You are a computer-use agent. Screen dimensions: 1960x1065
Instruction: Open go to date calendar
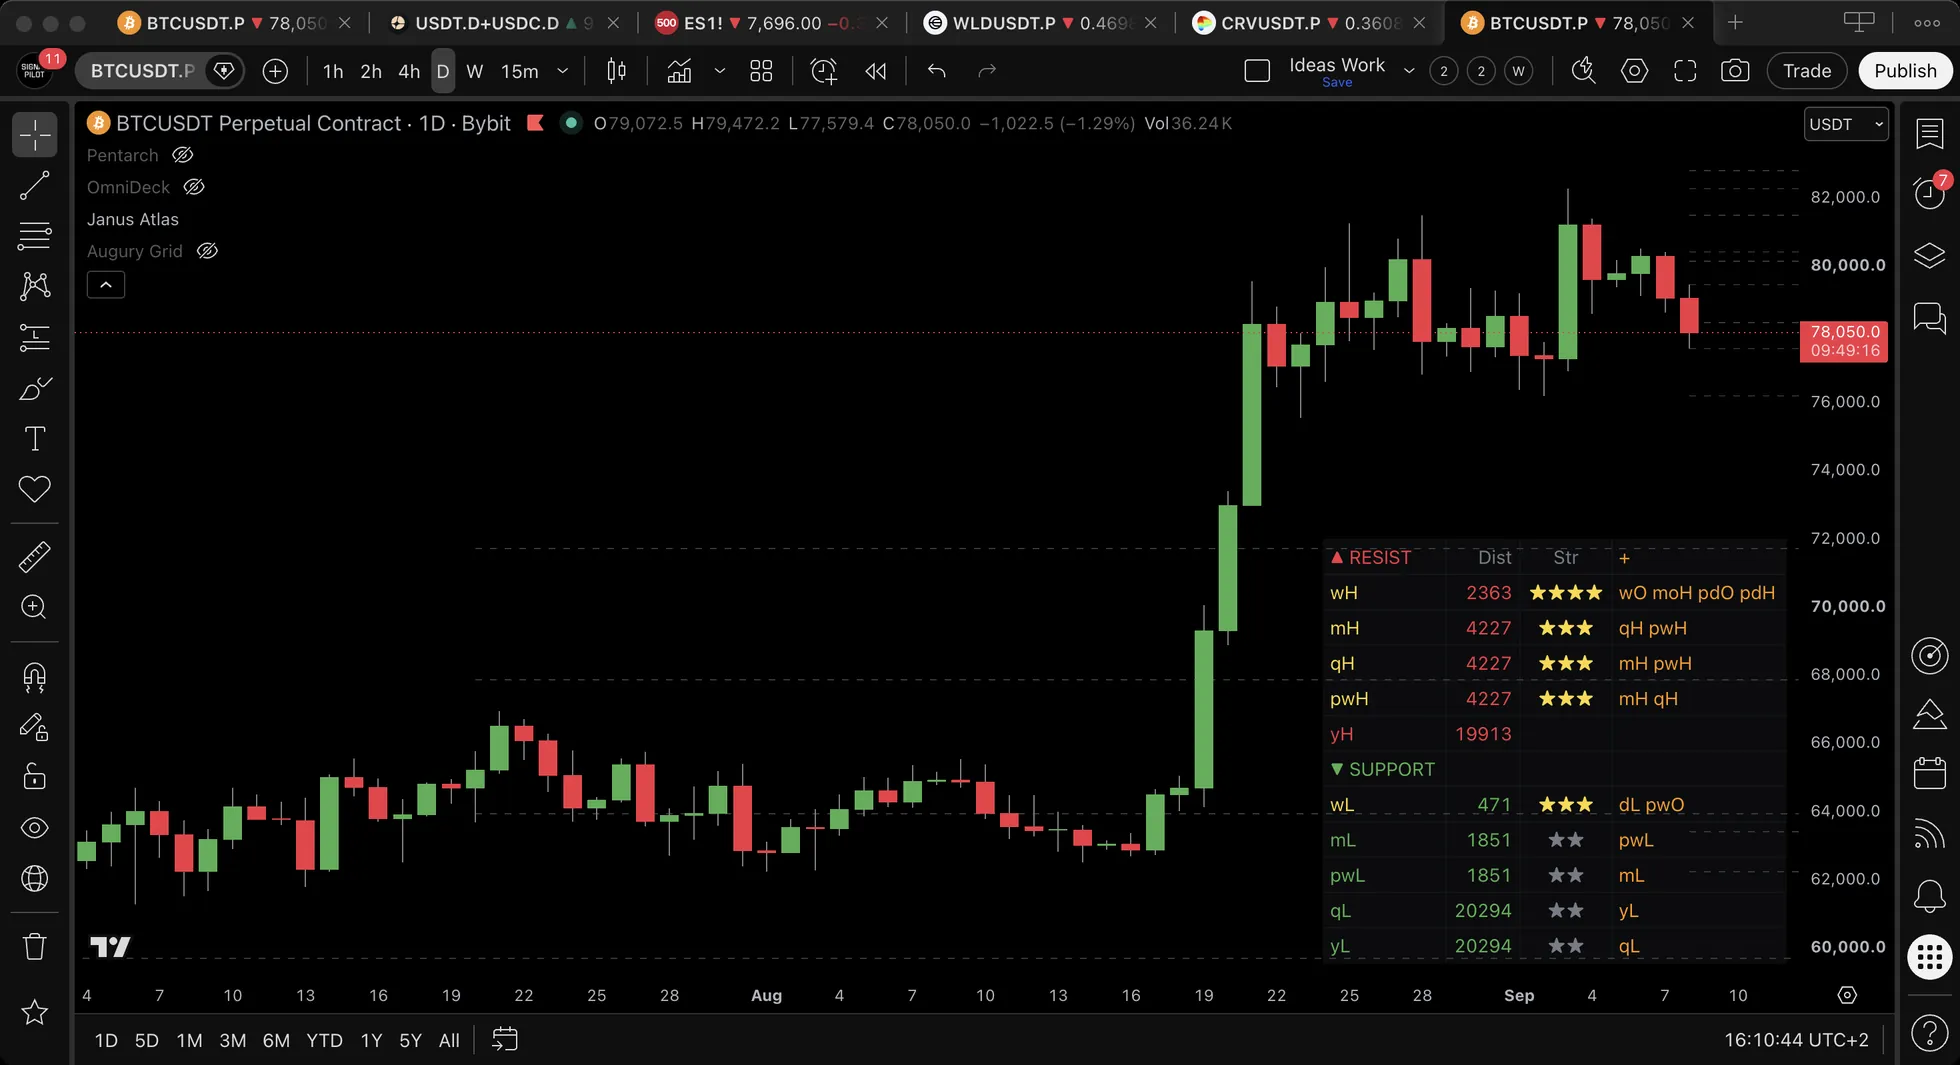(505, 1040)
